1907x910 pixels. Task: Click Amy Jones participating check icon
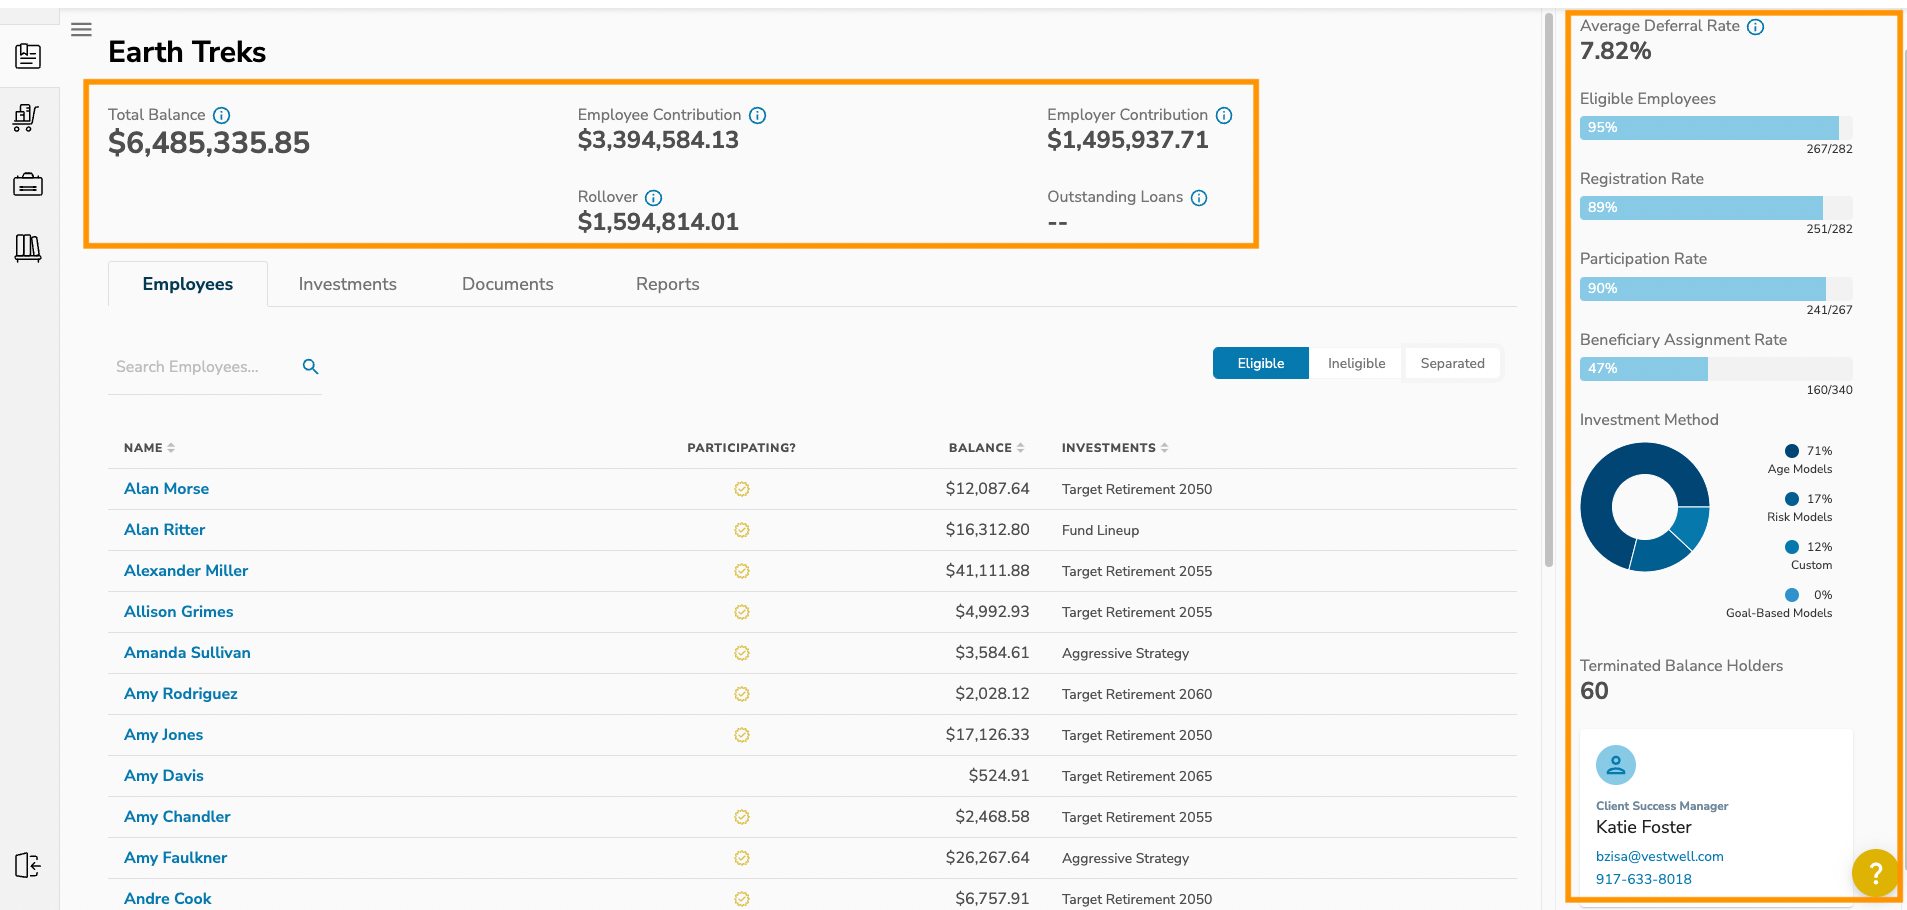pos(742,735)
